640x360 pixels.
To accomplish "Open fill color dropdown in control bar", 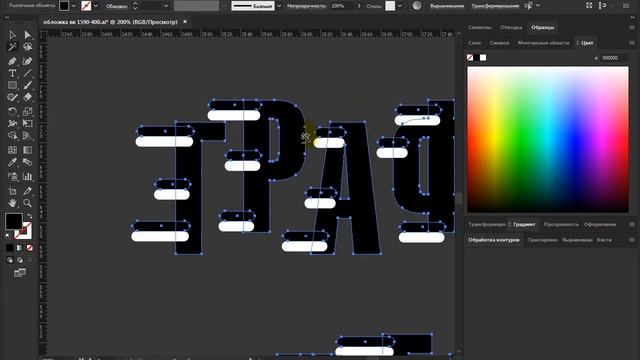I will point(74,6).
